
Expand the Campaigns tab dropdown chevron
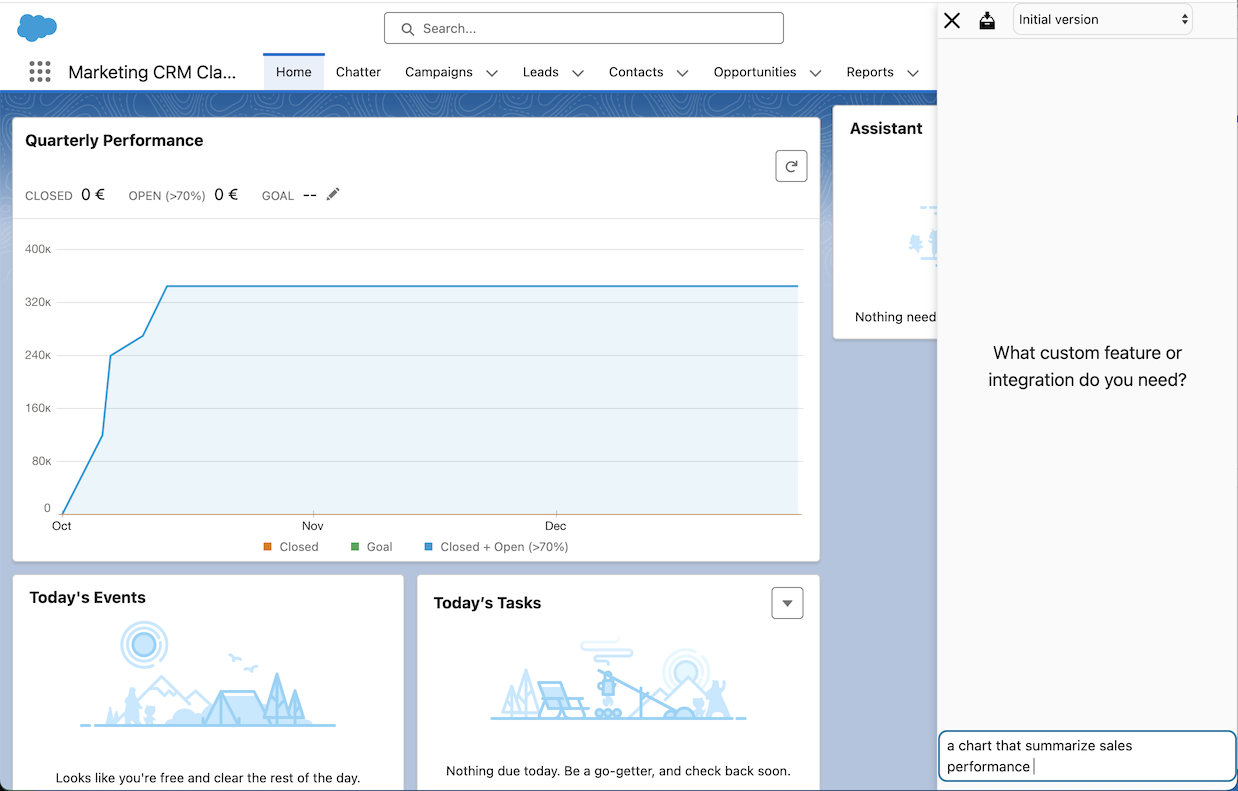point(492,73)
